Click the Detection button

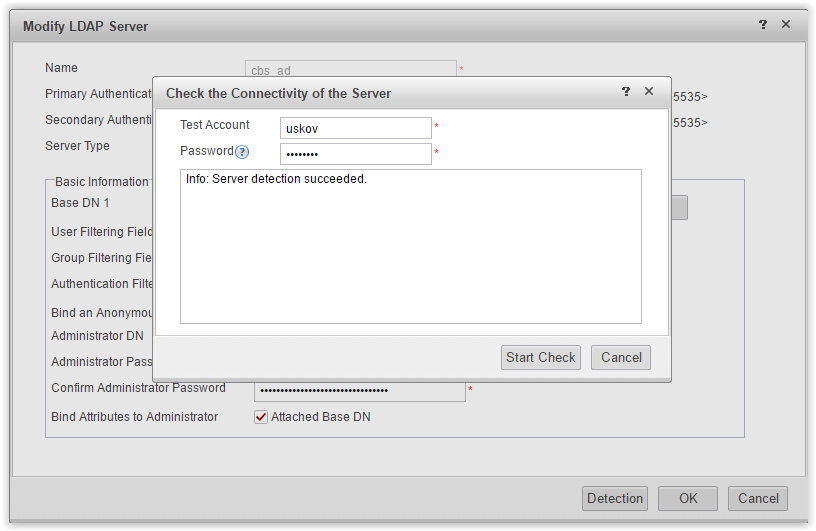[x=615, y=499]
